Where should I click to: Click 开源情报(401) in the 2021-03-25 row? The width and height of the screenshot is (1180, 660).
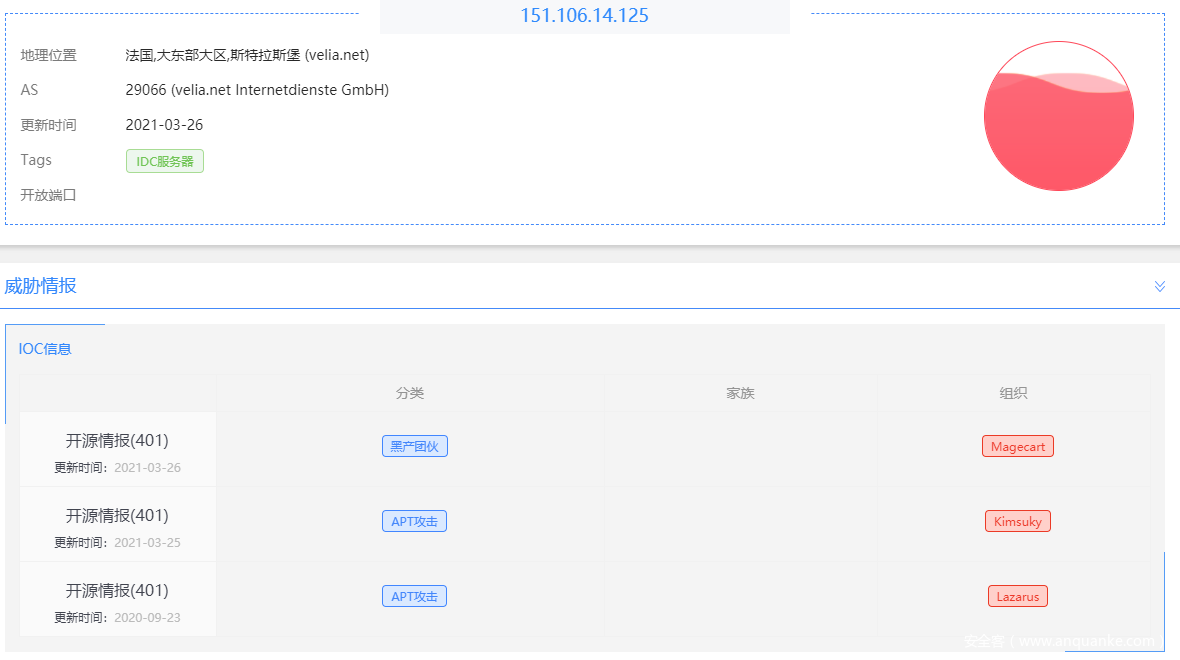pos(117,516)
